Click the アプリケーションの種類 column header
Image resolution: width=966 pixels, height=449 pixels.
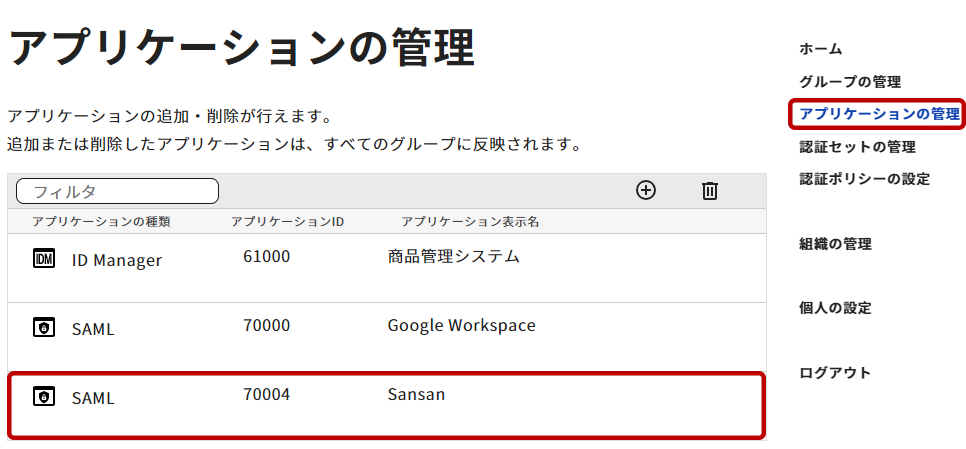coord(101,222)
